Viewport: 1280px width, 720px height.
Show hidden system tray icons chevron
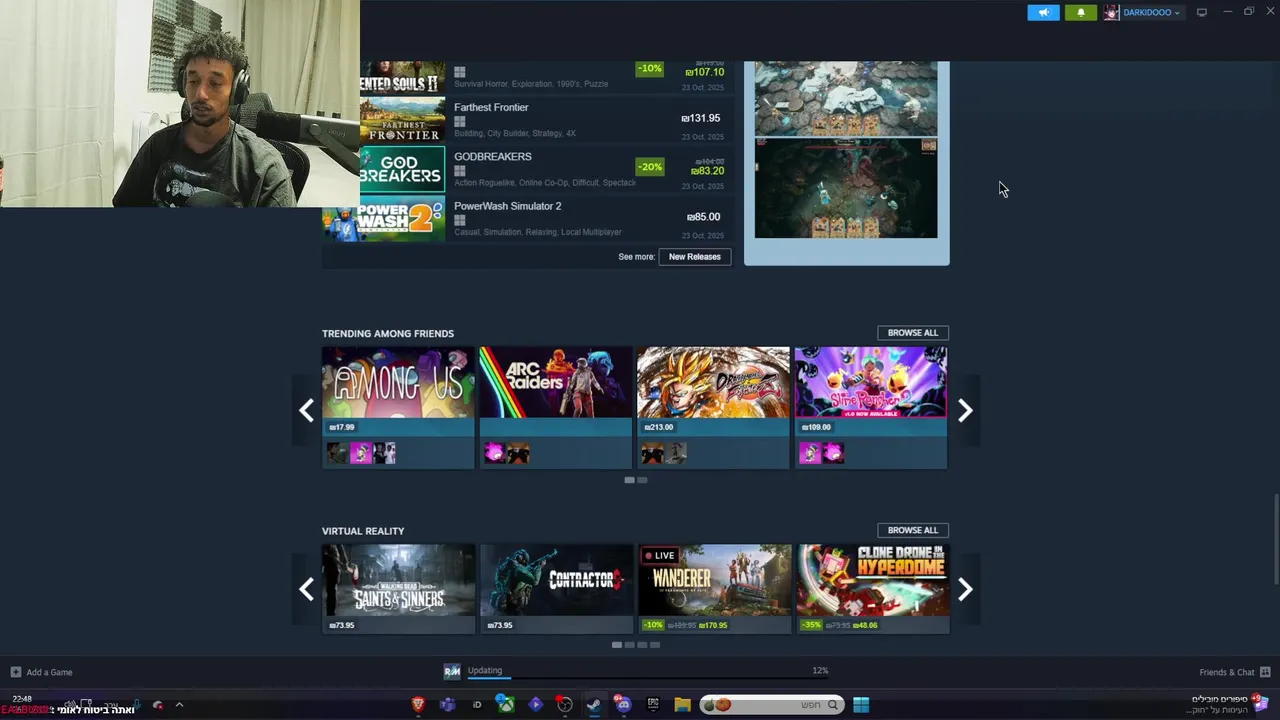point(179,705)
